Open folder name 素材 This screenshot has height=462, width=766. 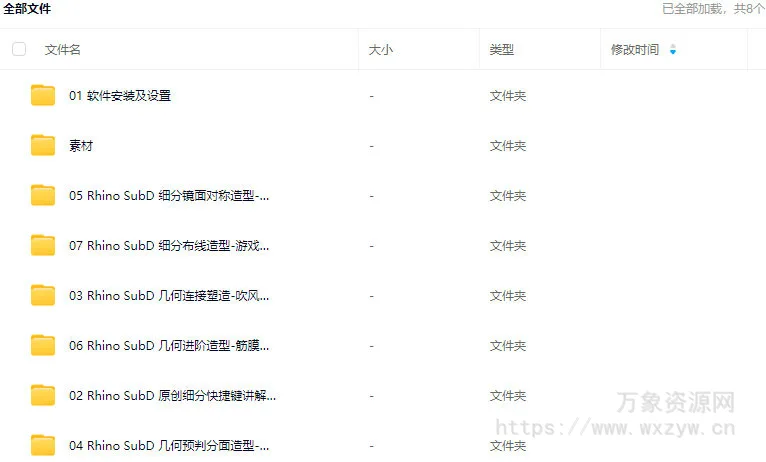pyautogui.click(x=81, y=146)
